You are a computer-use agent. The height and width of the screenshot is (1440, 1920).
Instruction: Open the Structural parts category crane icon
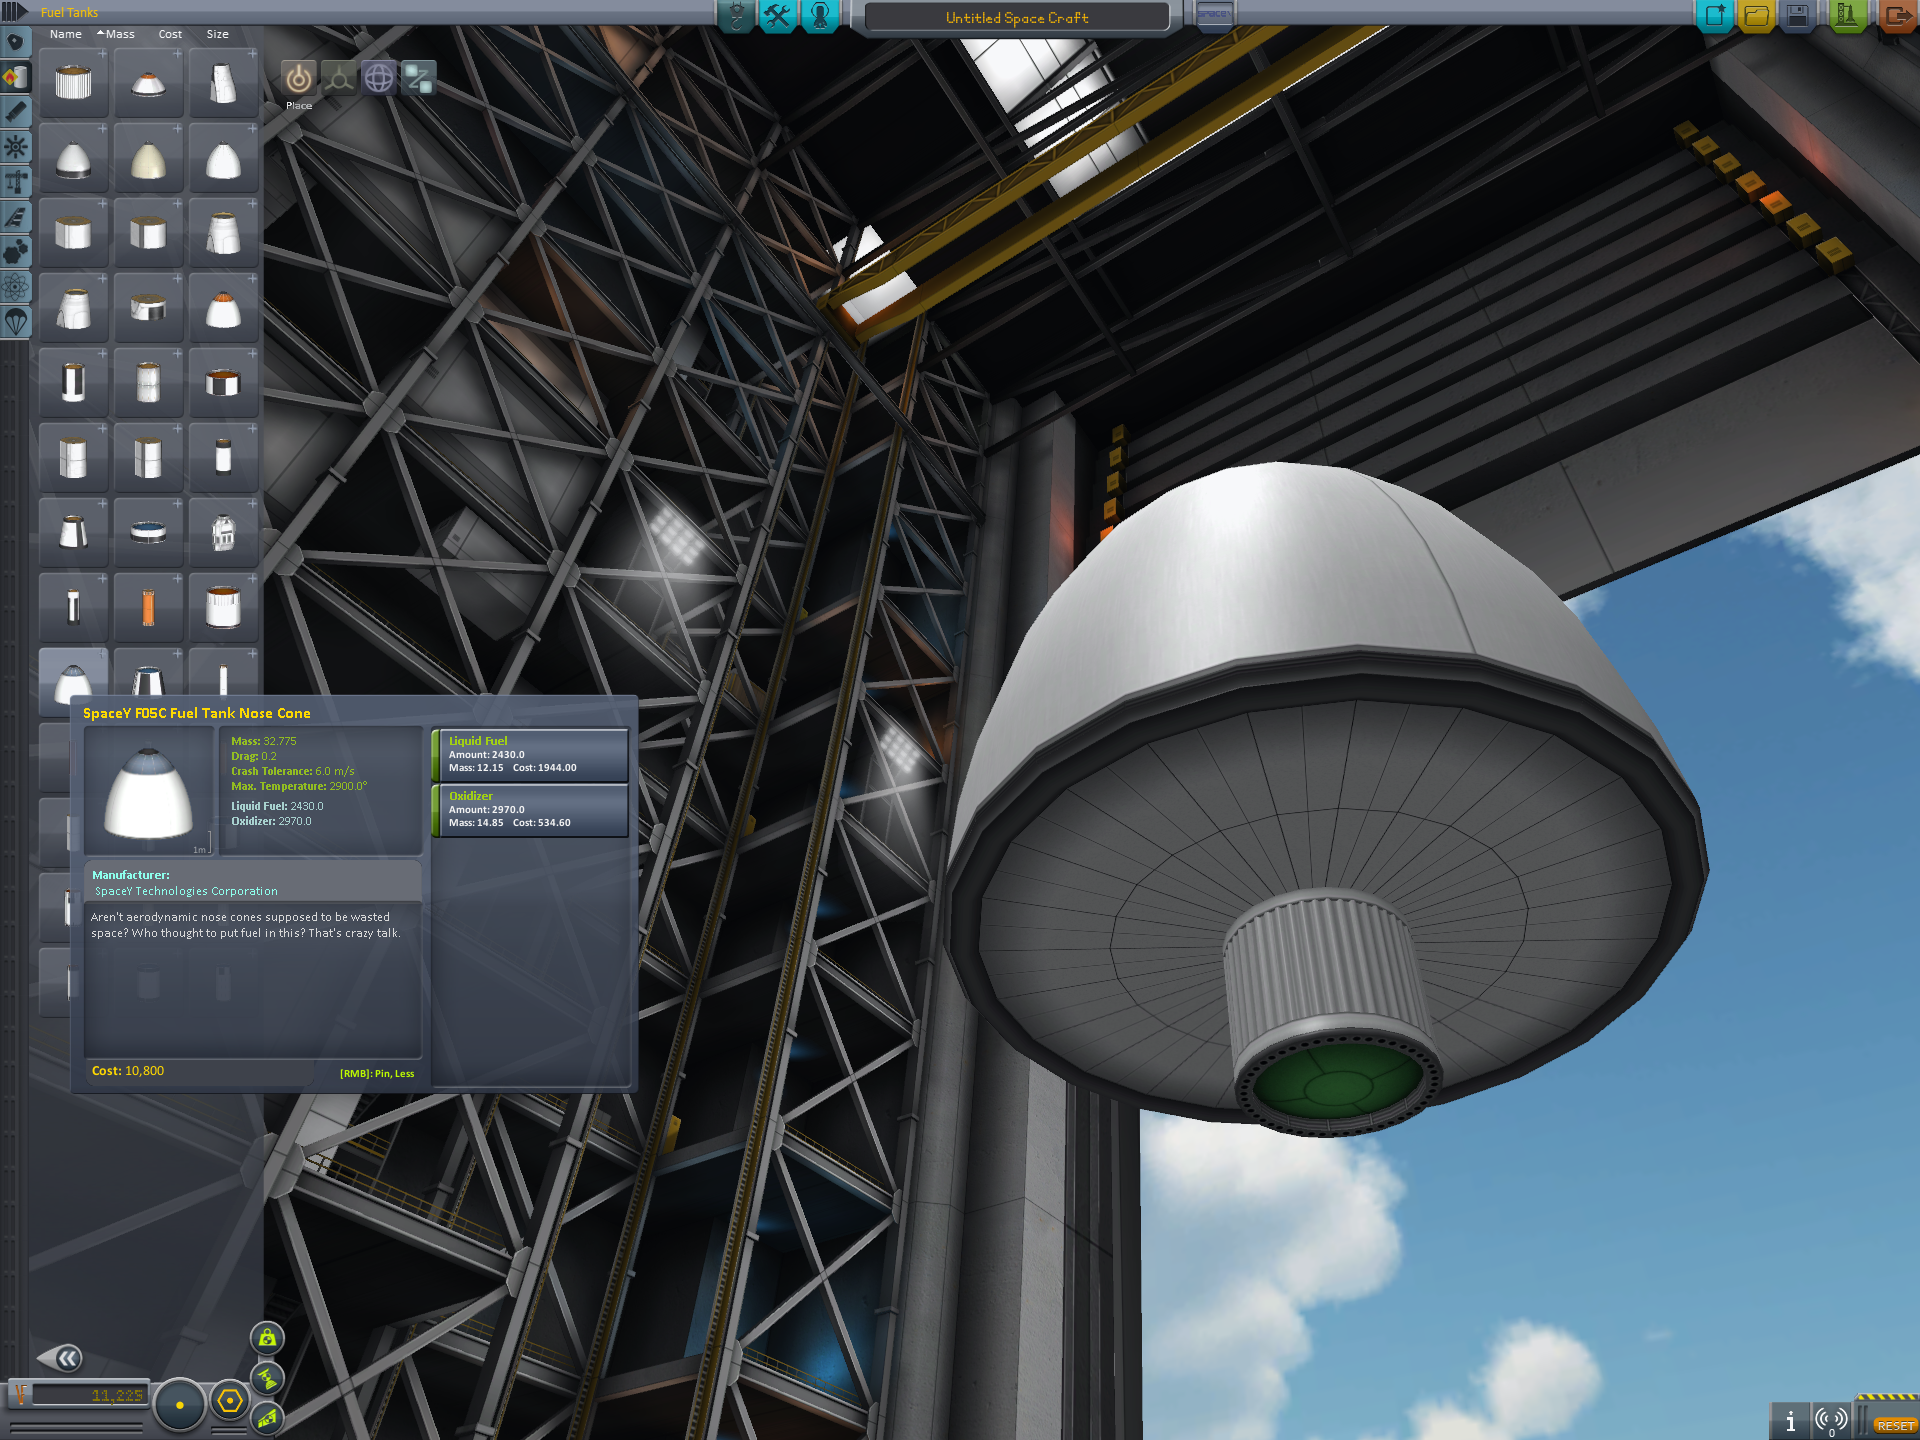pyautogui.click(x=15, y=182)
